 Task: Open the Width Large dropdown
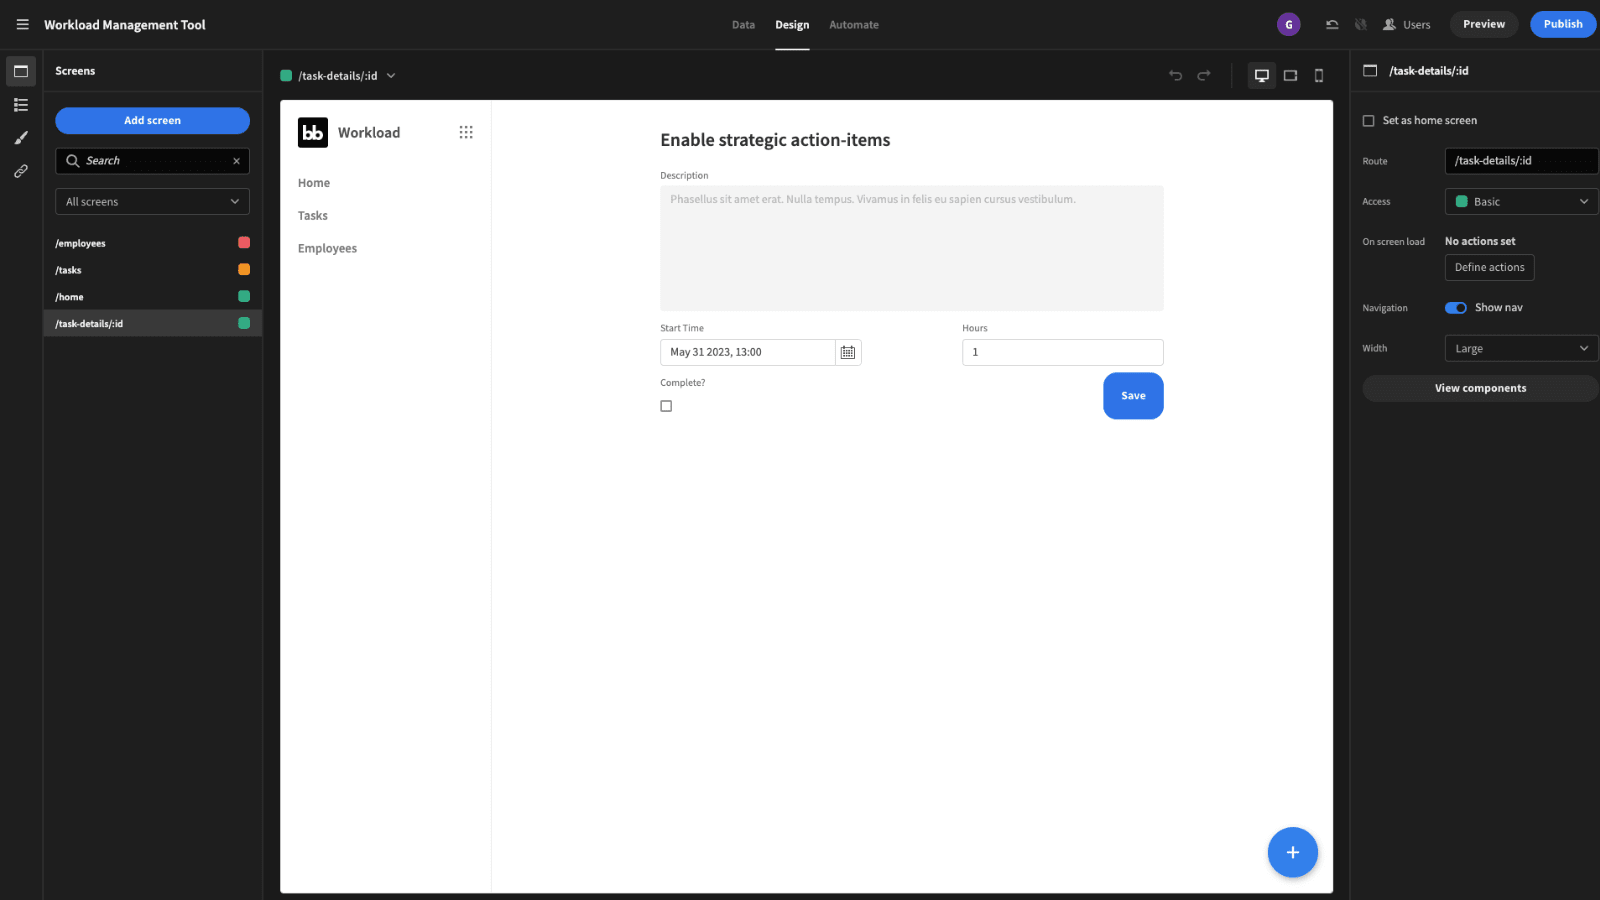1521,349
